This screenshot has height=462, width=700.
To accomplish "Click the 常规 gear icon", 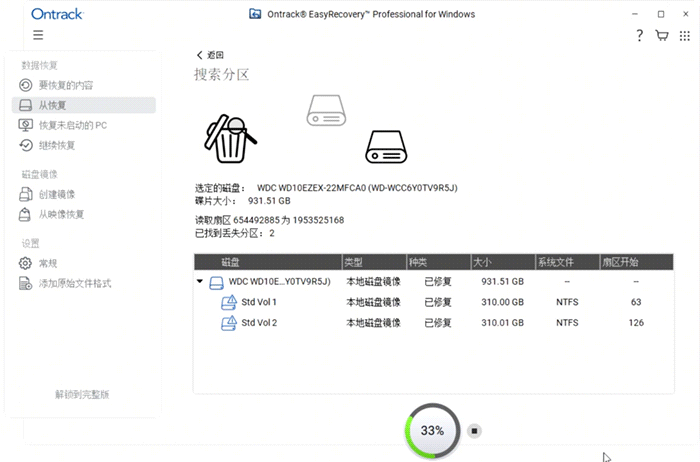I will click(x=25, y=263).
